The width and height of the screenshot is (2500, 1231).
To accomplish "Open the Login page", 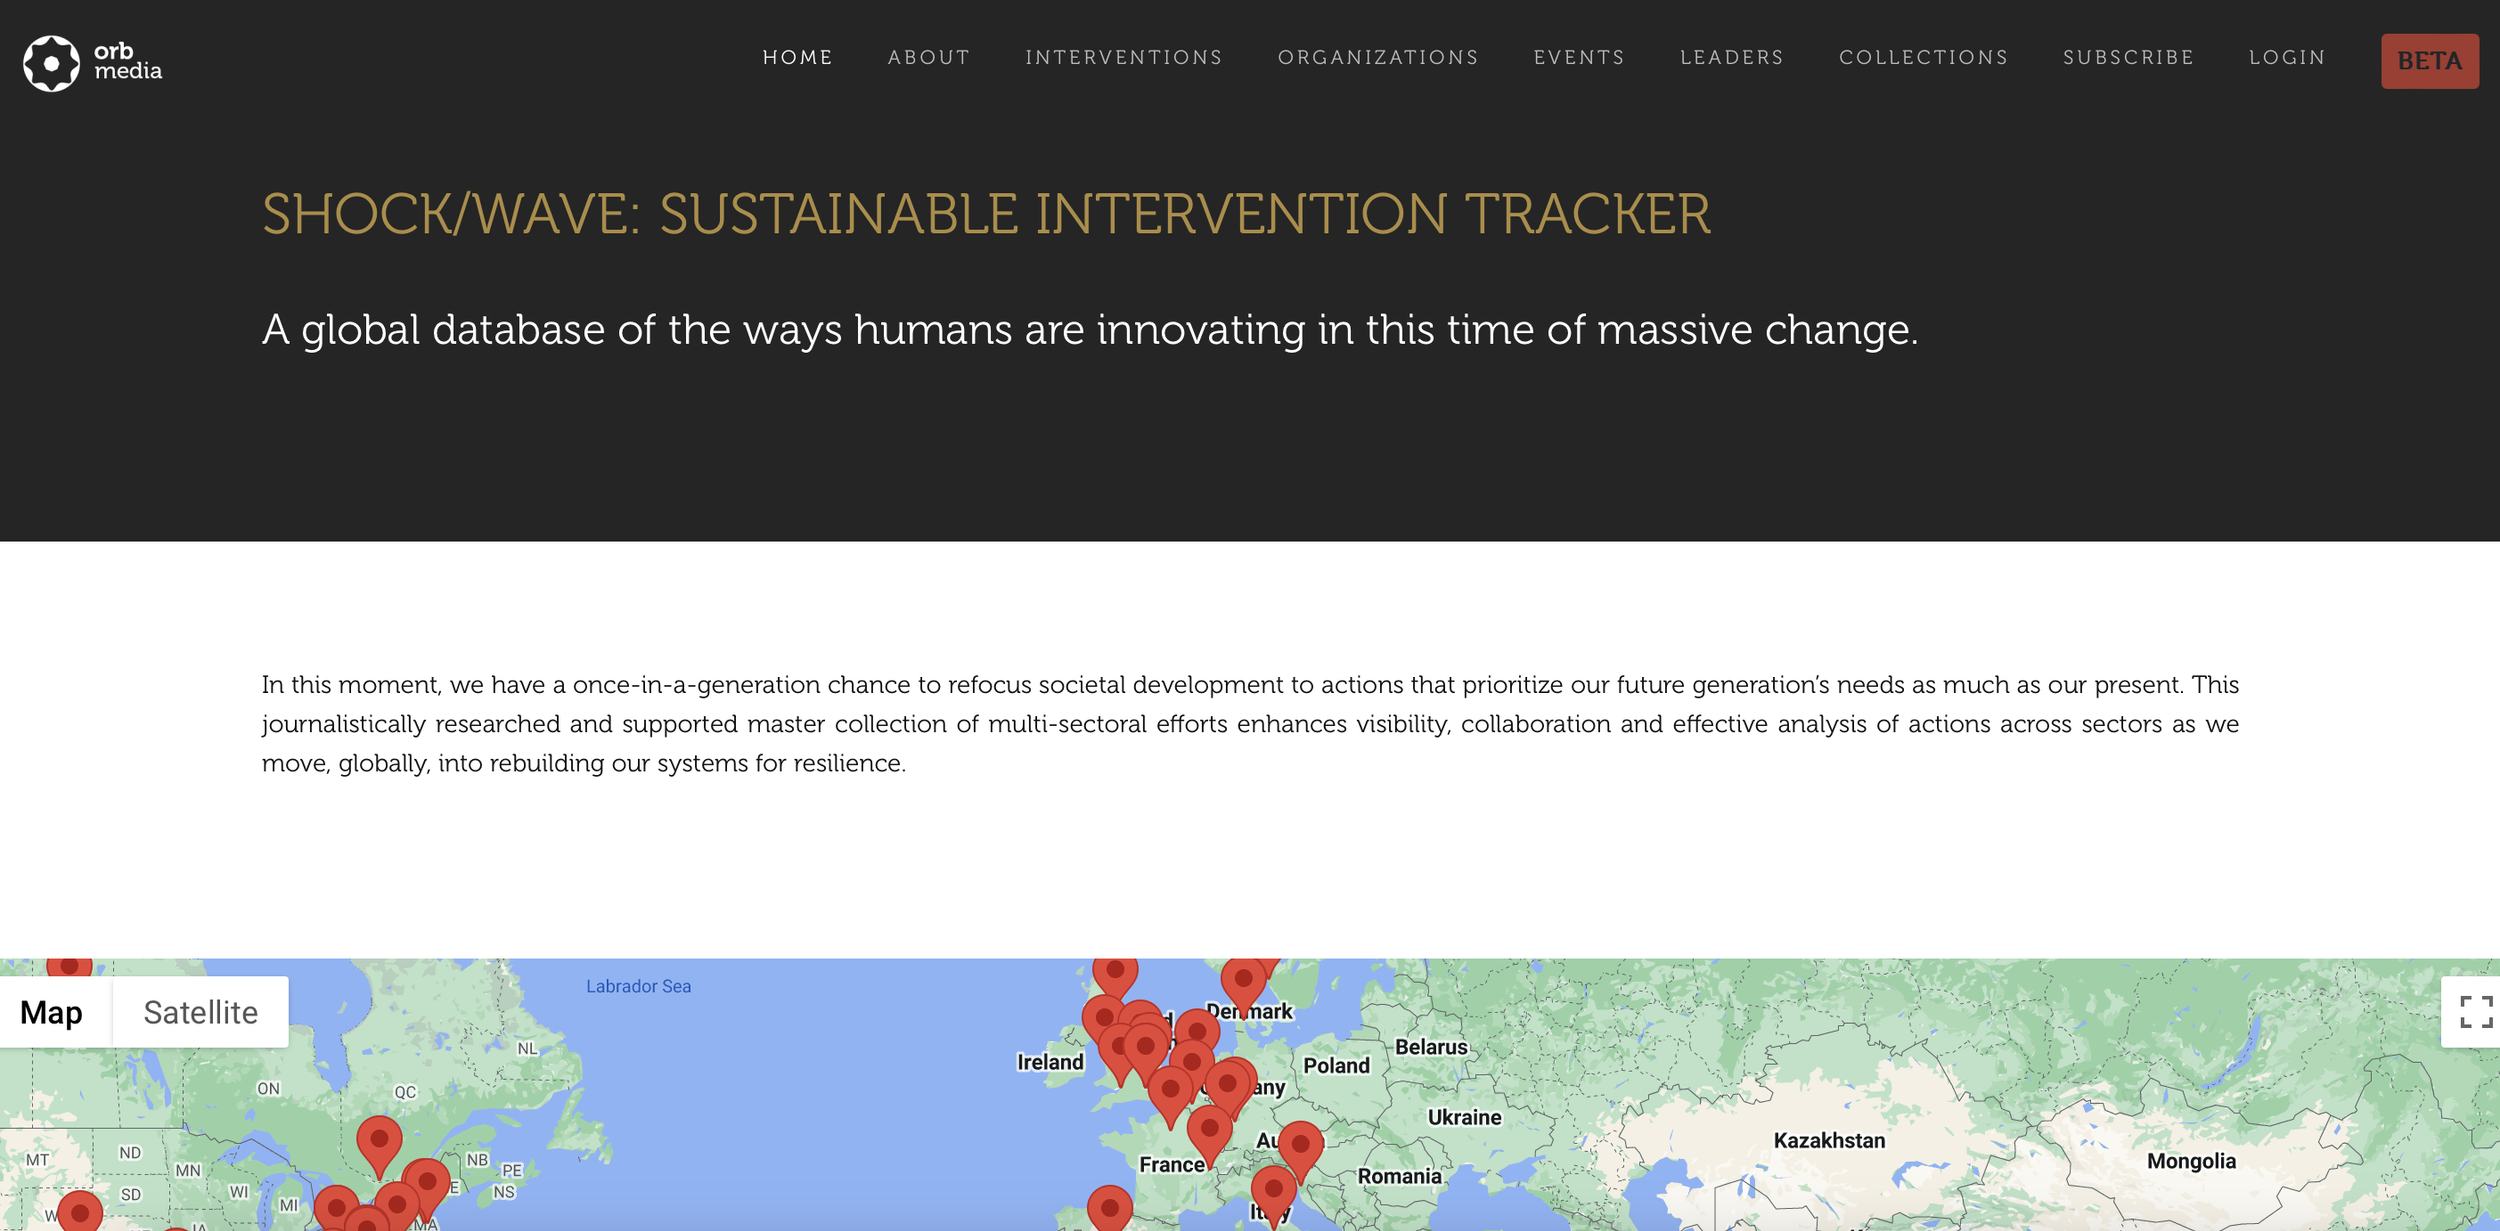I will tap(2286, 58).
